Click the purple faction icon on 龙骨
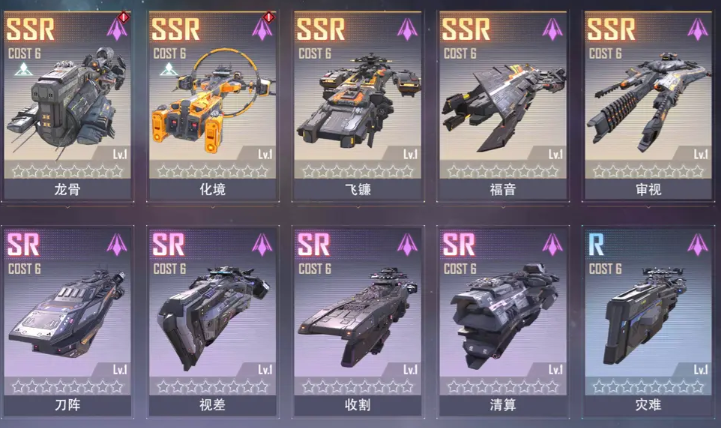The width and height of the screenshot is (721, 428). coord(117,29)
